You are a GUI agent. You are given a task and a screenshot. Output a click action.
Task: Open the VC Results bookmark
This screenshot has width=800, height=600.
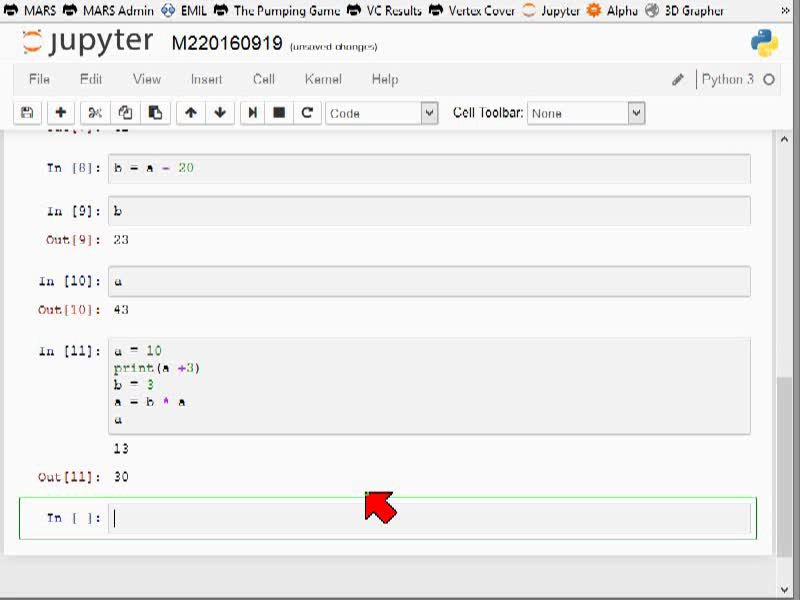[x=385, y=10]
